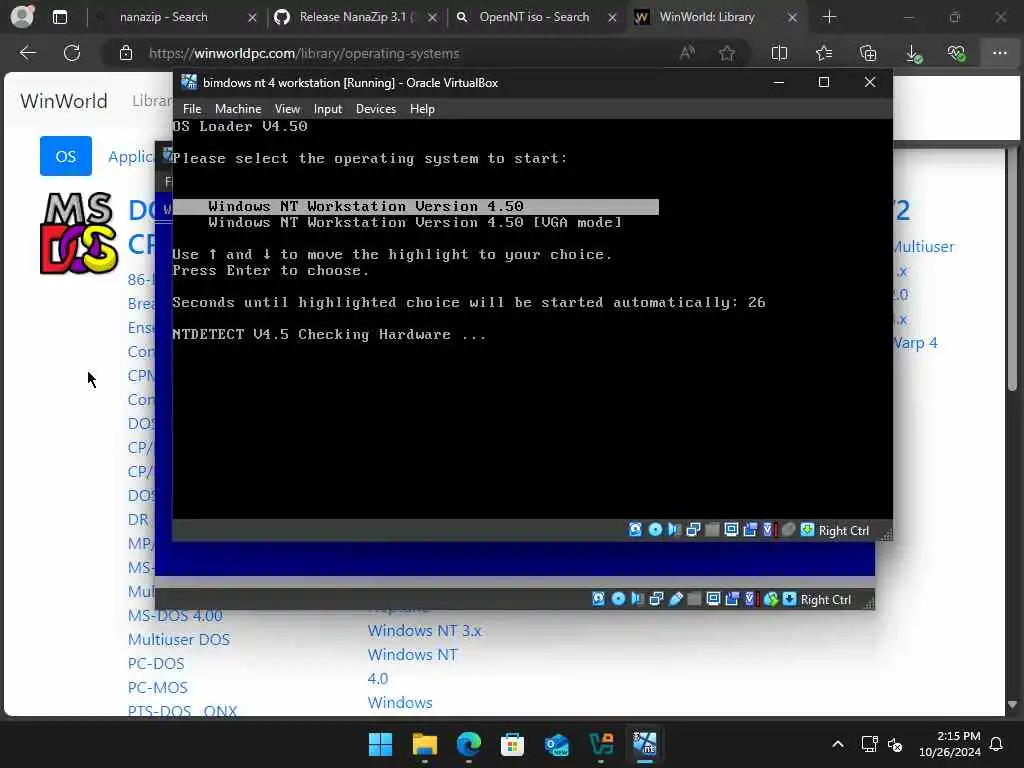Open Browser essentials heart icon
The image size is (1024, 768).
coord(956,53)
